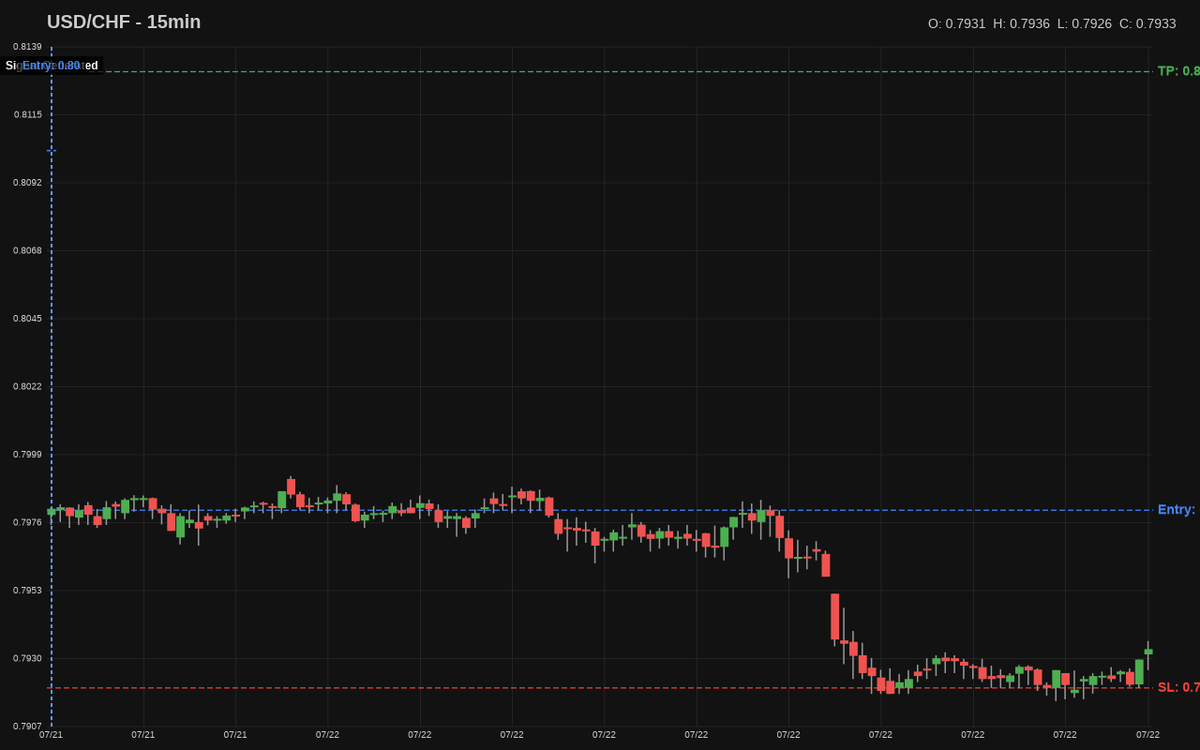Click the 0.8045 price axis label
1200x750 pixels.
27,319
